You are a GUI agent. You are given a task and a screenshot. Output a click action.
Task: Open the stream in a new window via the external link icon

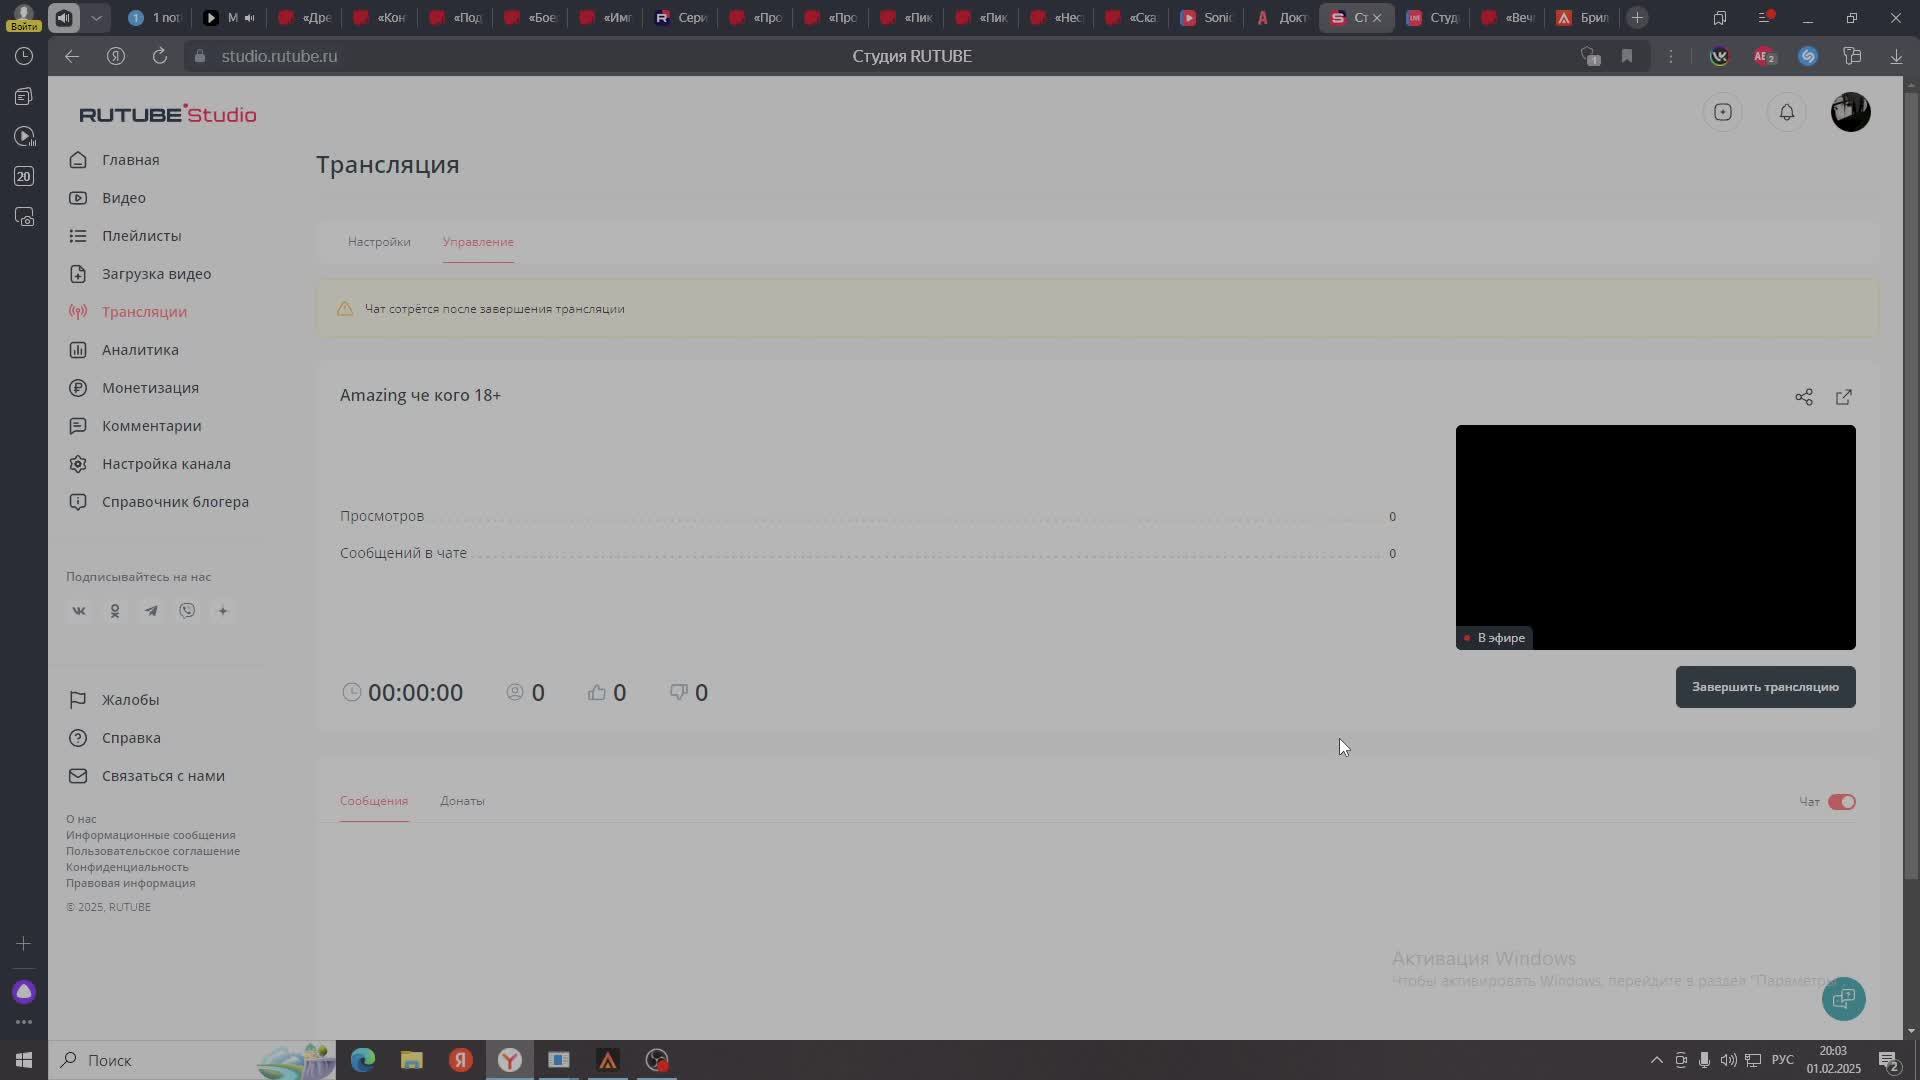1843,397
